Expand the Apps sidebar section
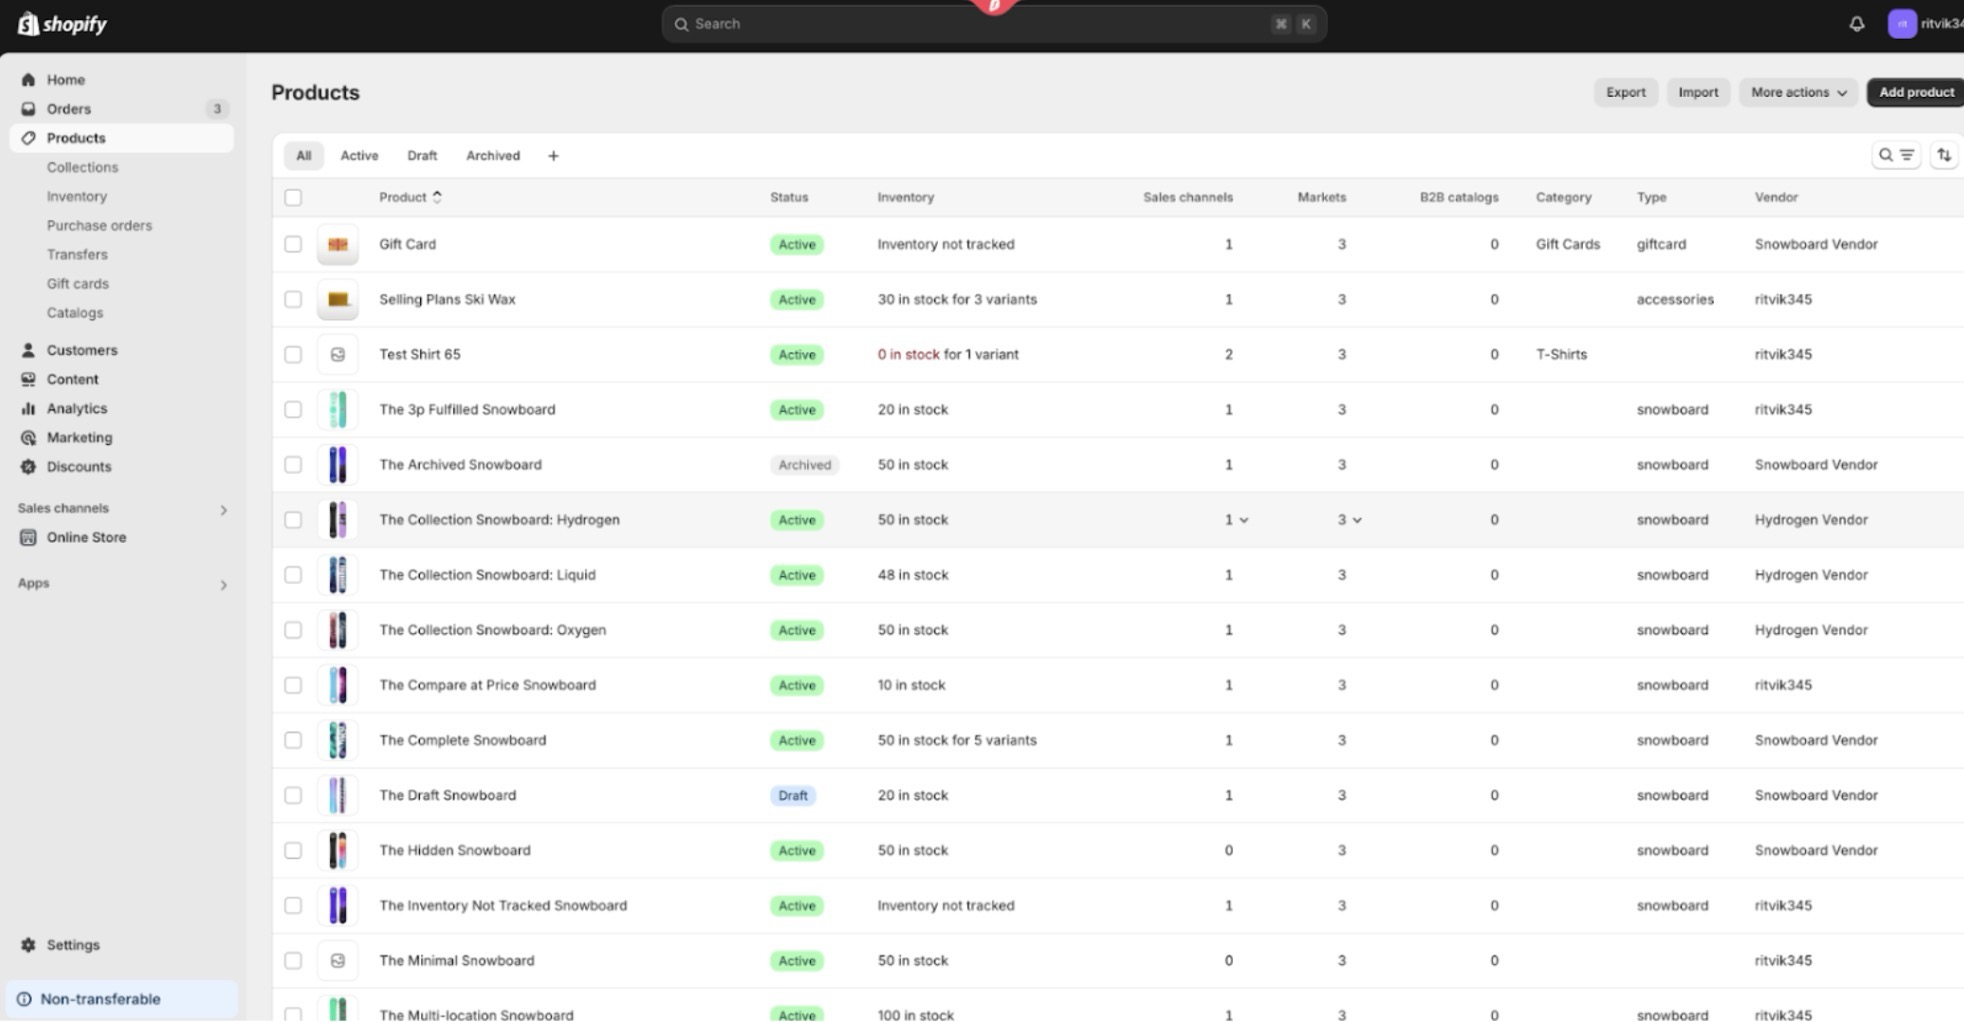1964x1022 pixels. pyautogui.click(x=223, y=585)
